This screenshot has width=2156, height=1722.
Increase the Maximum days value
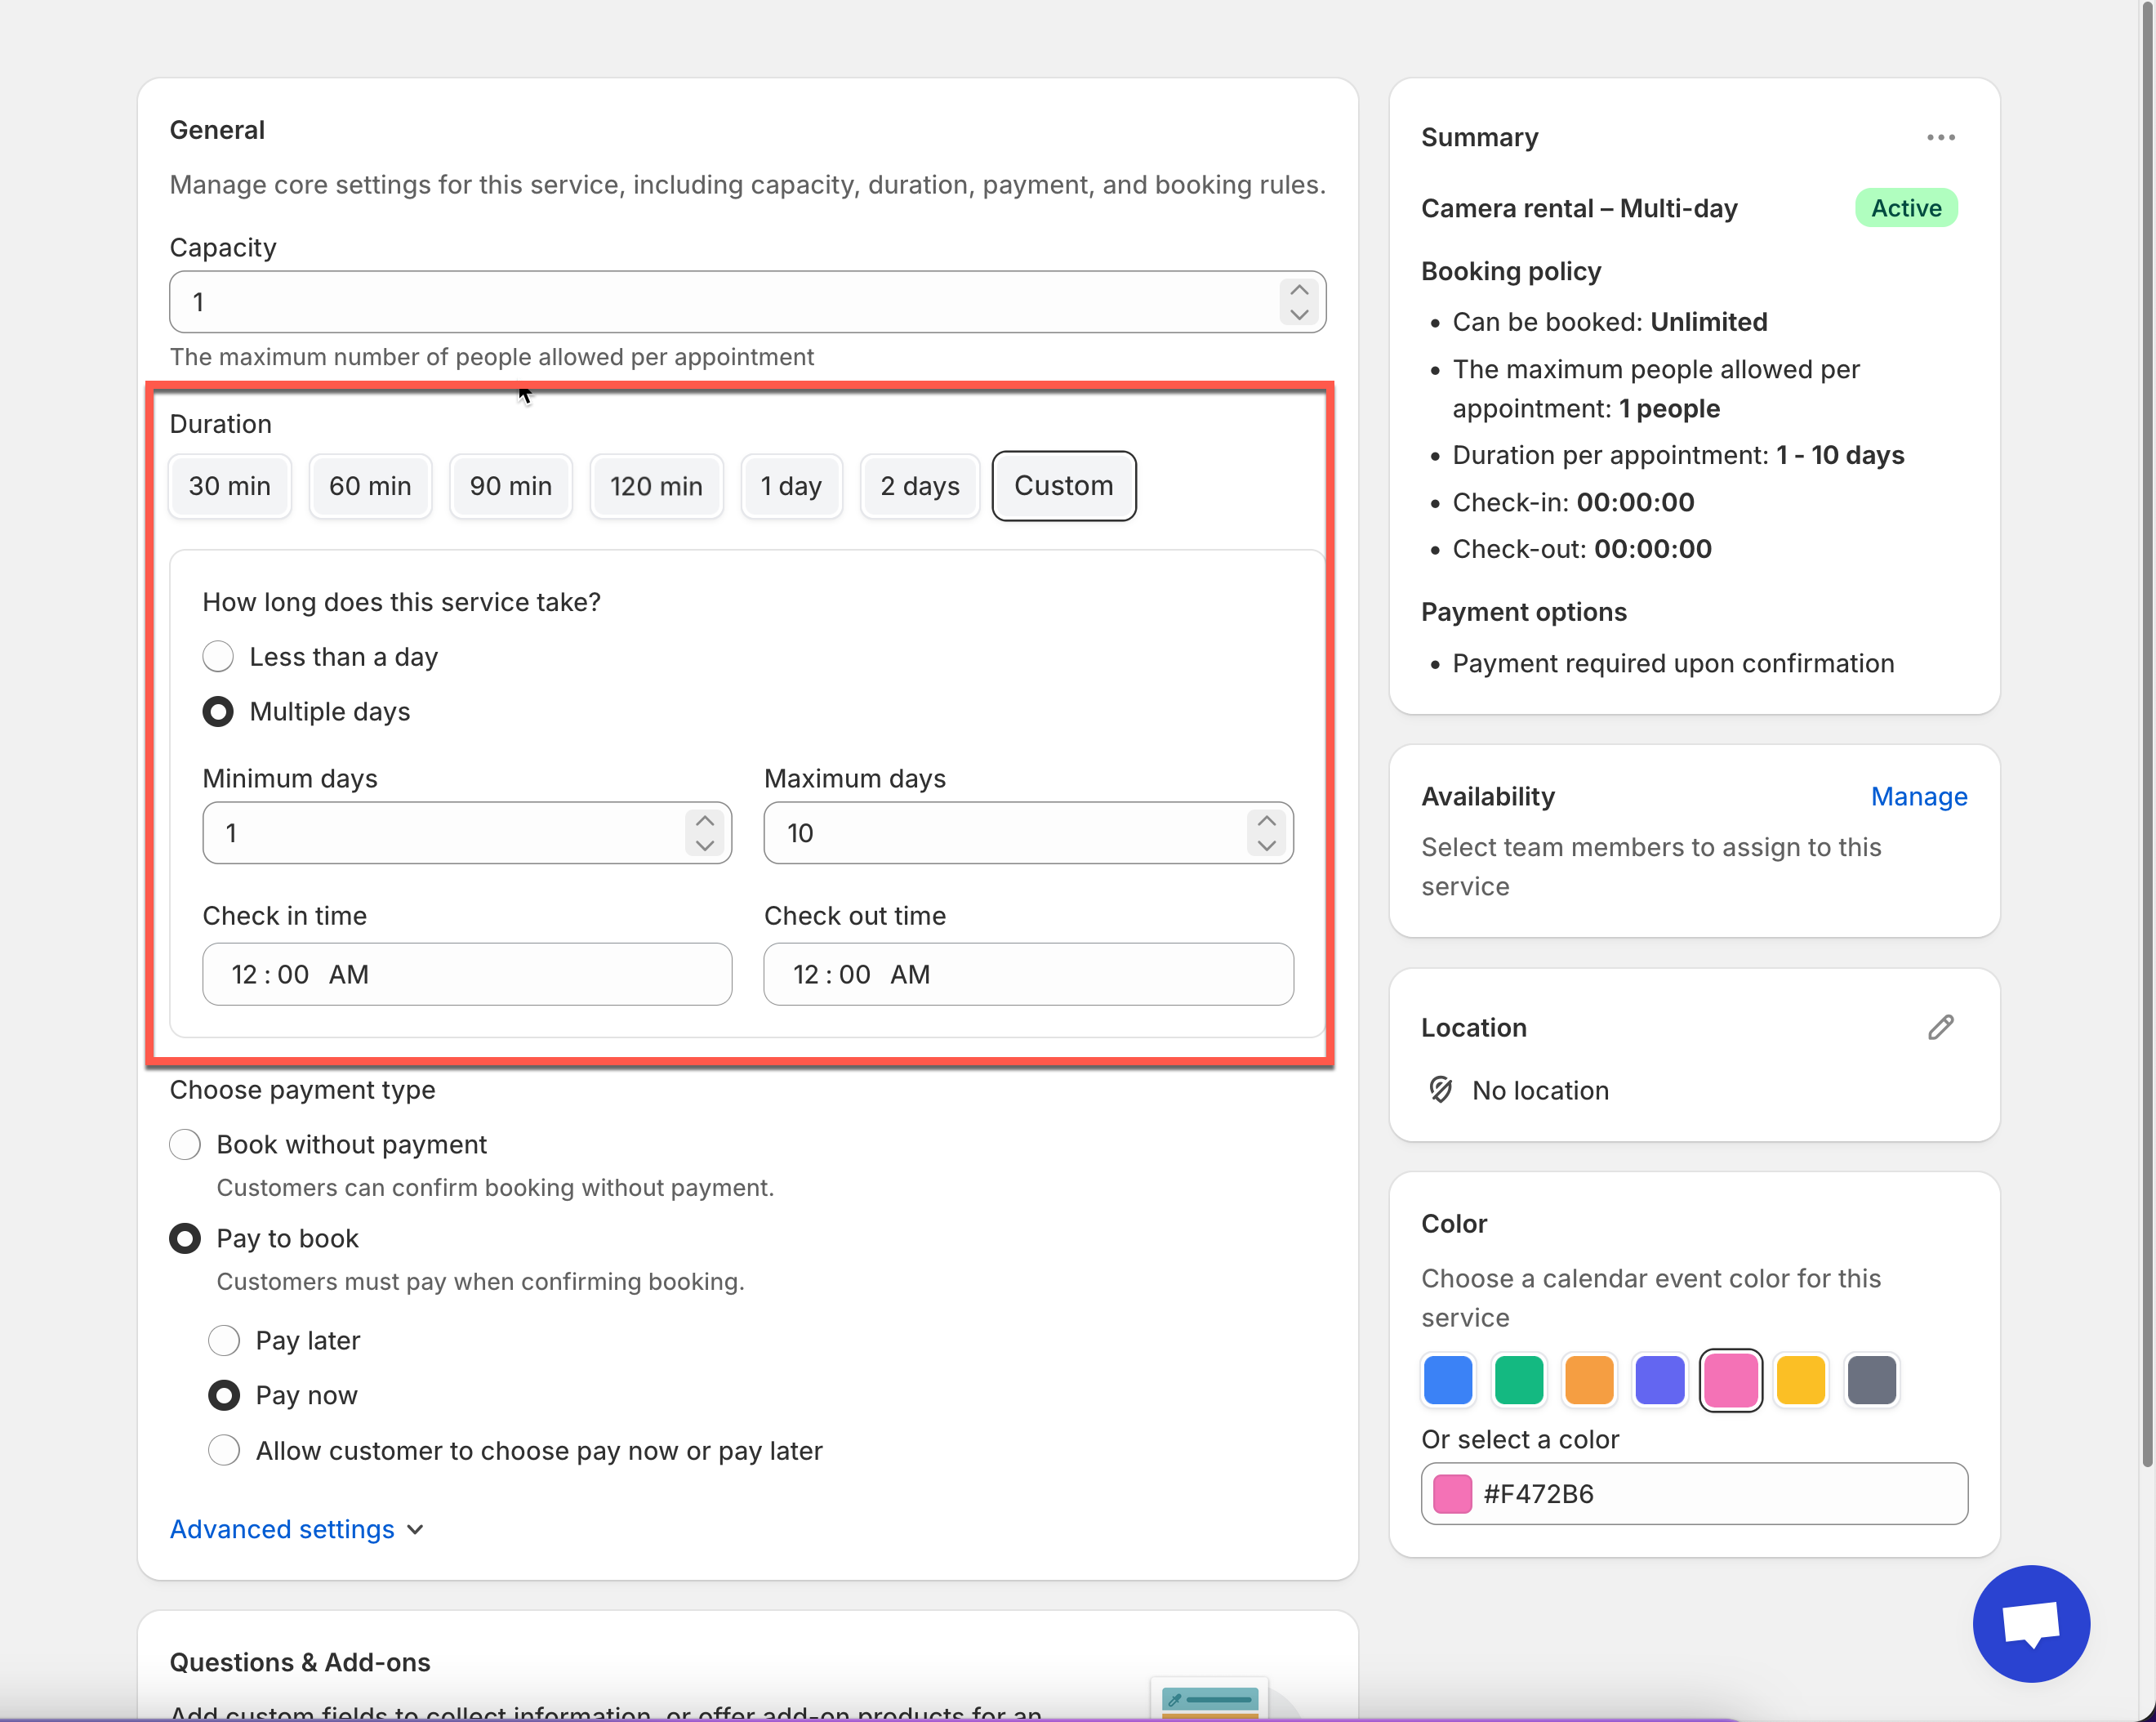(x=1266, y=821)
